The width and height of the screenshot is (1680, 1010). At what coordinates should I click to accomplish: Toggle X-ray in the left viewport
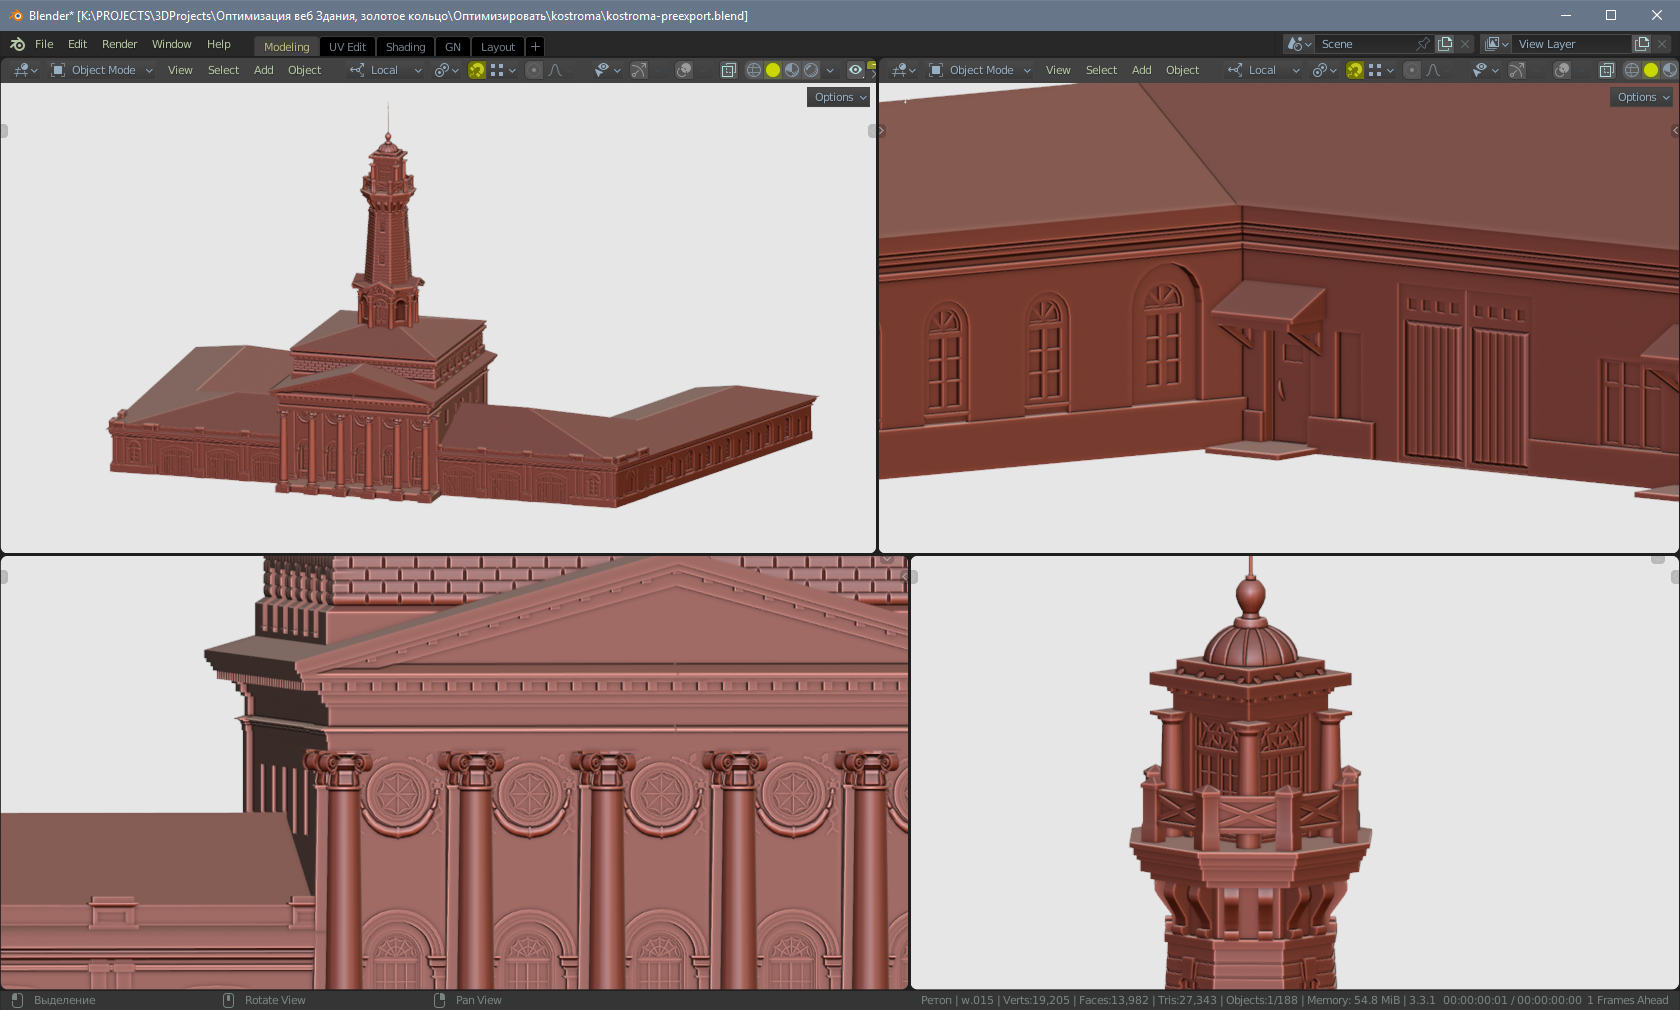pos(729,70)
